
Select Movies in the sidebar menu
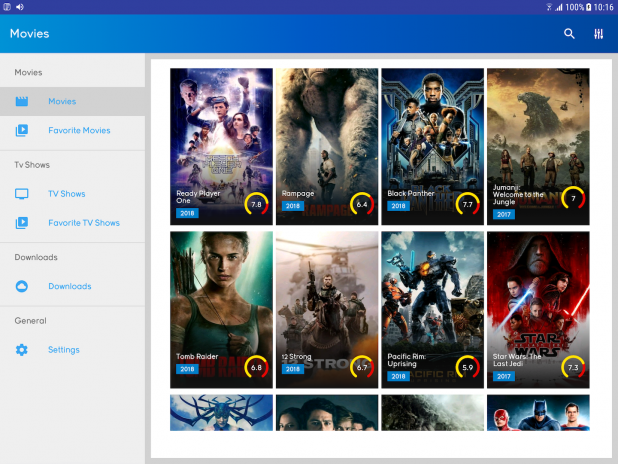(73, 101)
